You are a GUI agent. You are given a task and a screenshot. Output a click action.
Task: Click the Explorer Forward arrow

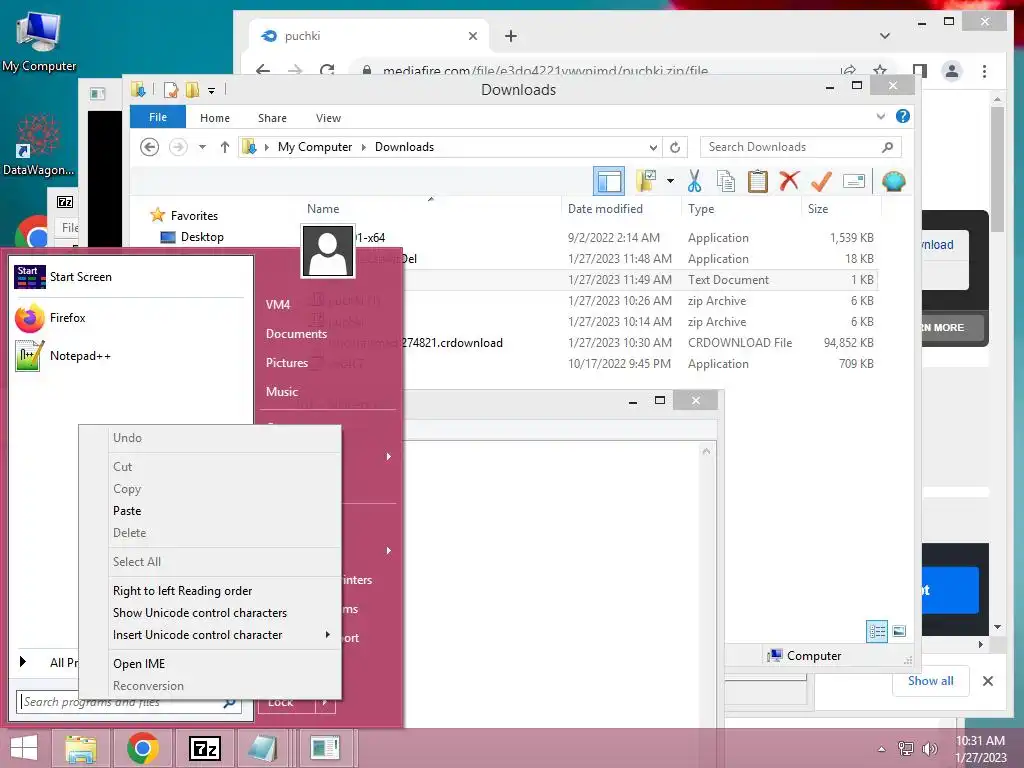[x=178, y=147]
